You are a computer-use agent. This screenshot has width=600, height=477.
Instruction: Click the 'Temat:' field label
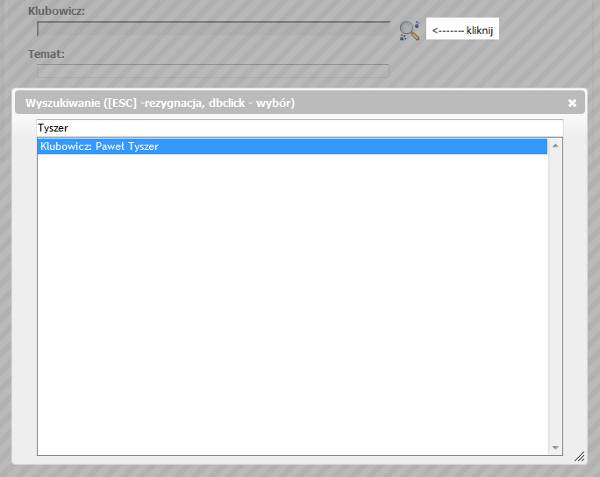click(x=46, y=53)
